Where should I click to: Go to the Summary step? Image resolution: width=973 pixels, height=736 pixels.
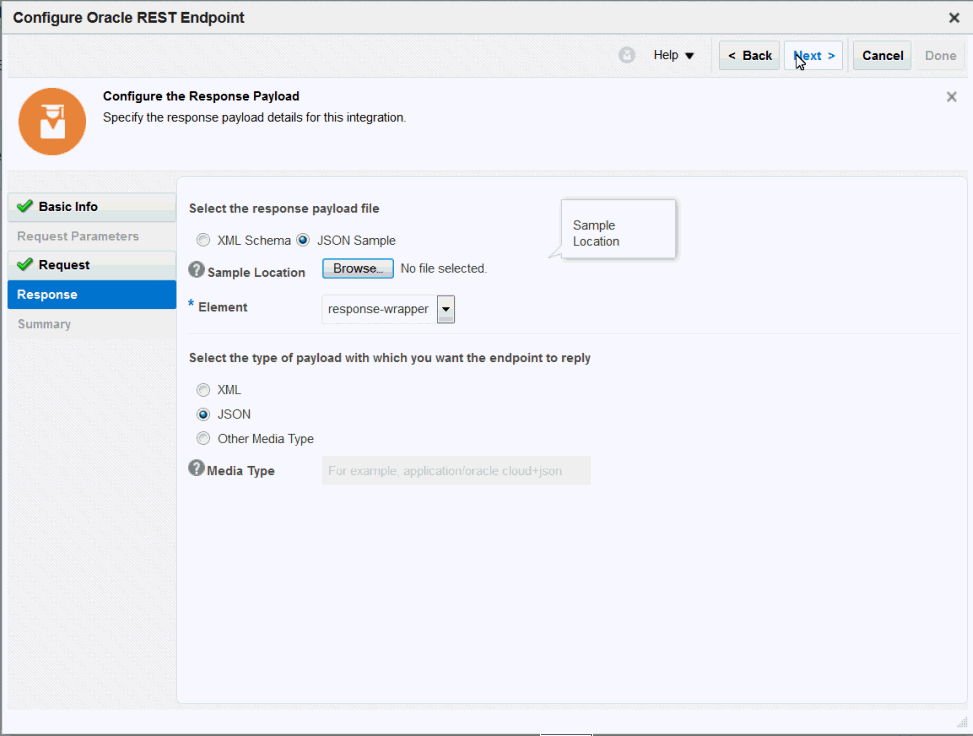(x=92, y=324)
